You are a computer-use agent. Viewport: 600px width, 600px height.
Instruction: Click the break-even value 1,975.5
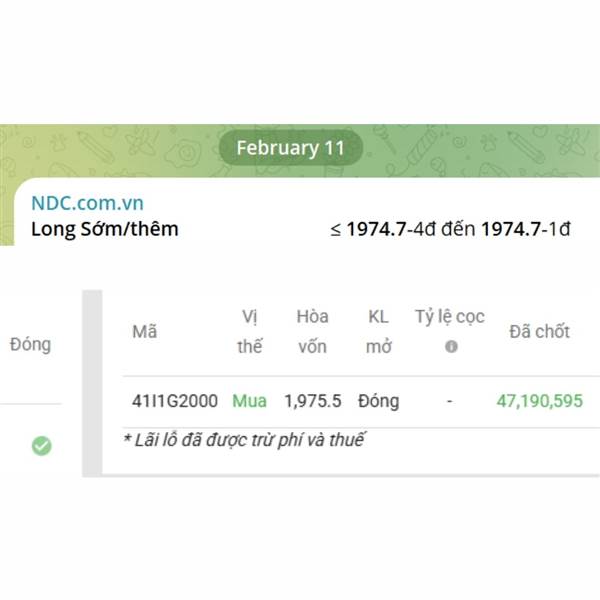pyautogui.click(x=313, y=401)
